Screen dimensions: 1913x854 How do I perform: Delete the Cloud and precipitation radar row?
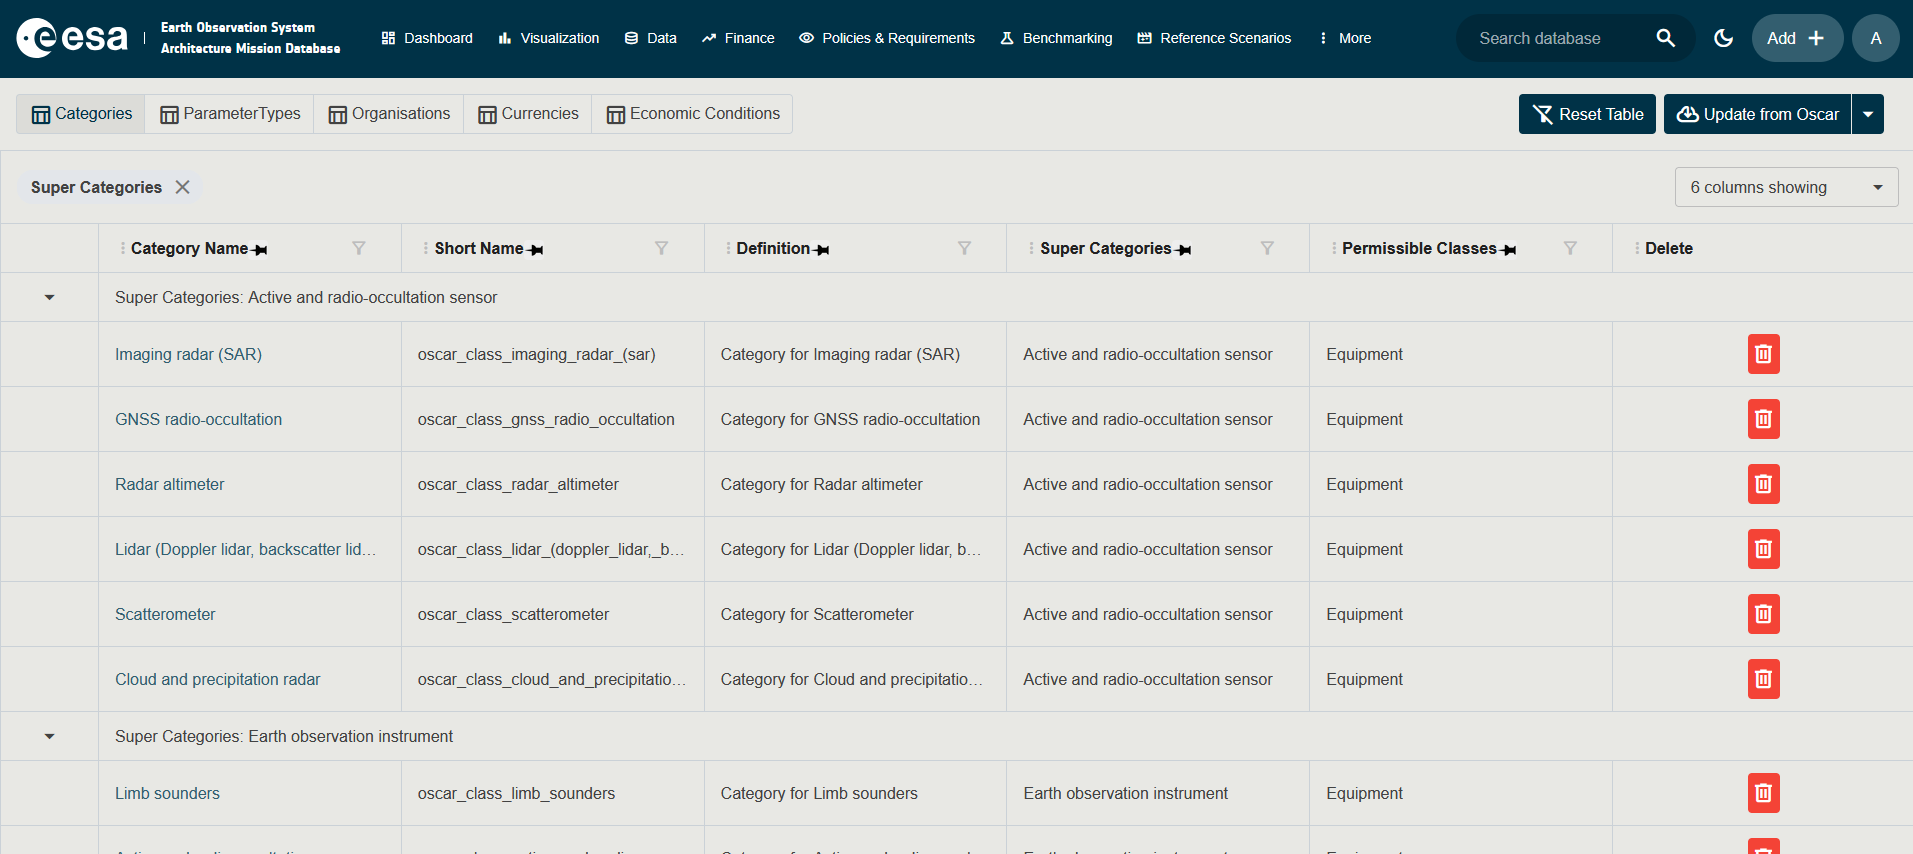(1763, 679)
